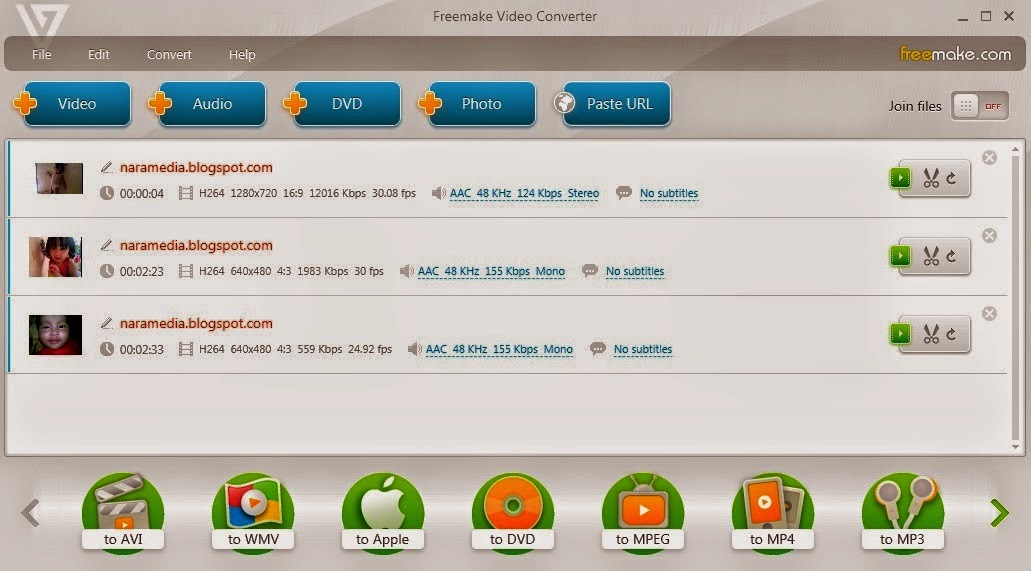Screen dimensions: 1031x571
Task: Click the file list scrollbar down arrow
Action: tap(1016, 447)
